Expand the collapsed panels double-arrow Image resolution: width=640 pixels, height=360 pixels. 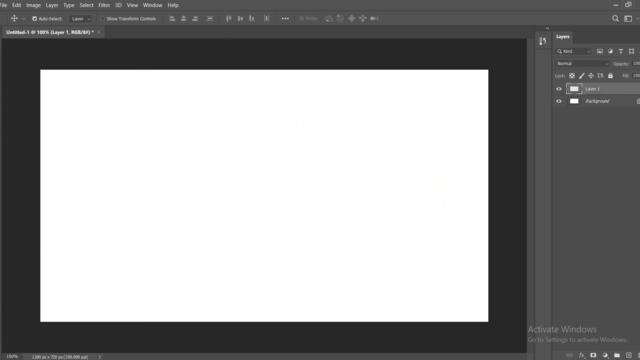547,28
